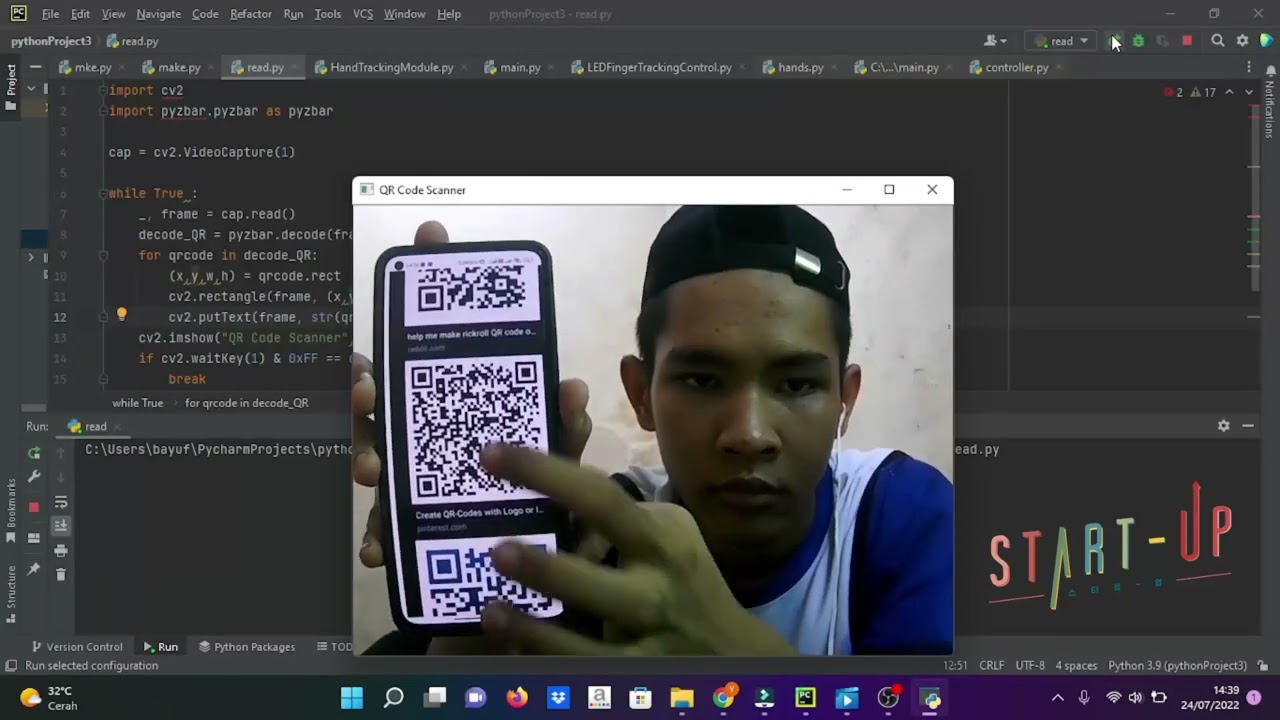
Task: Collapse the while True code fold marker
Action: (102, 193)
